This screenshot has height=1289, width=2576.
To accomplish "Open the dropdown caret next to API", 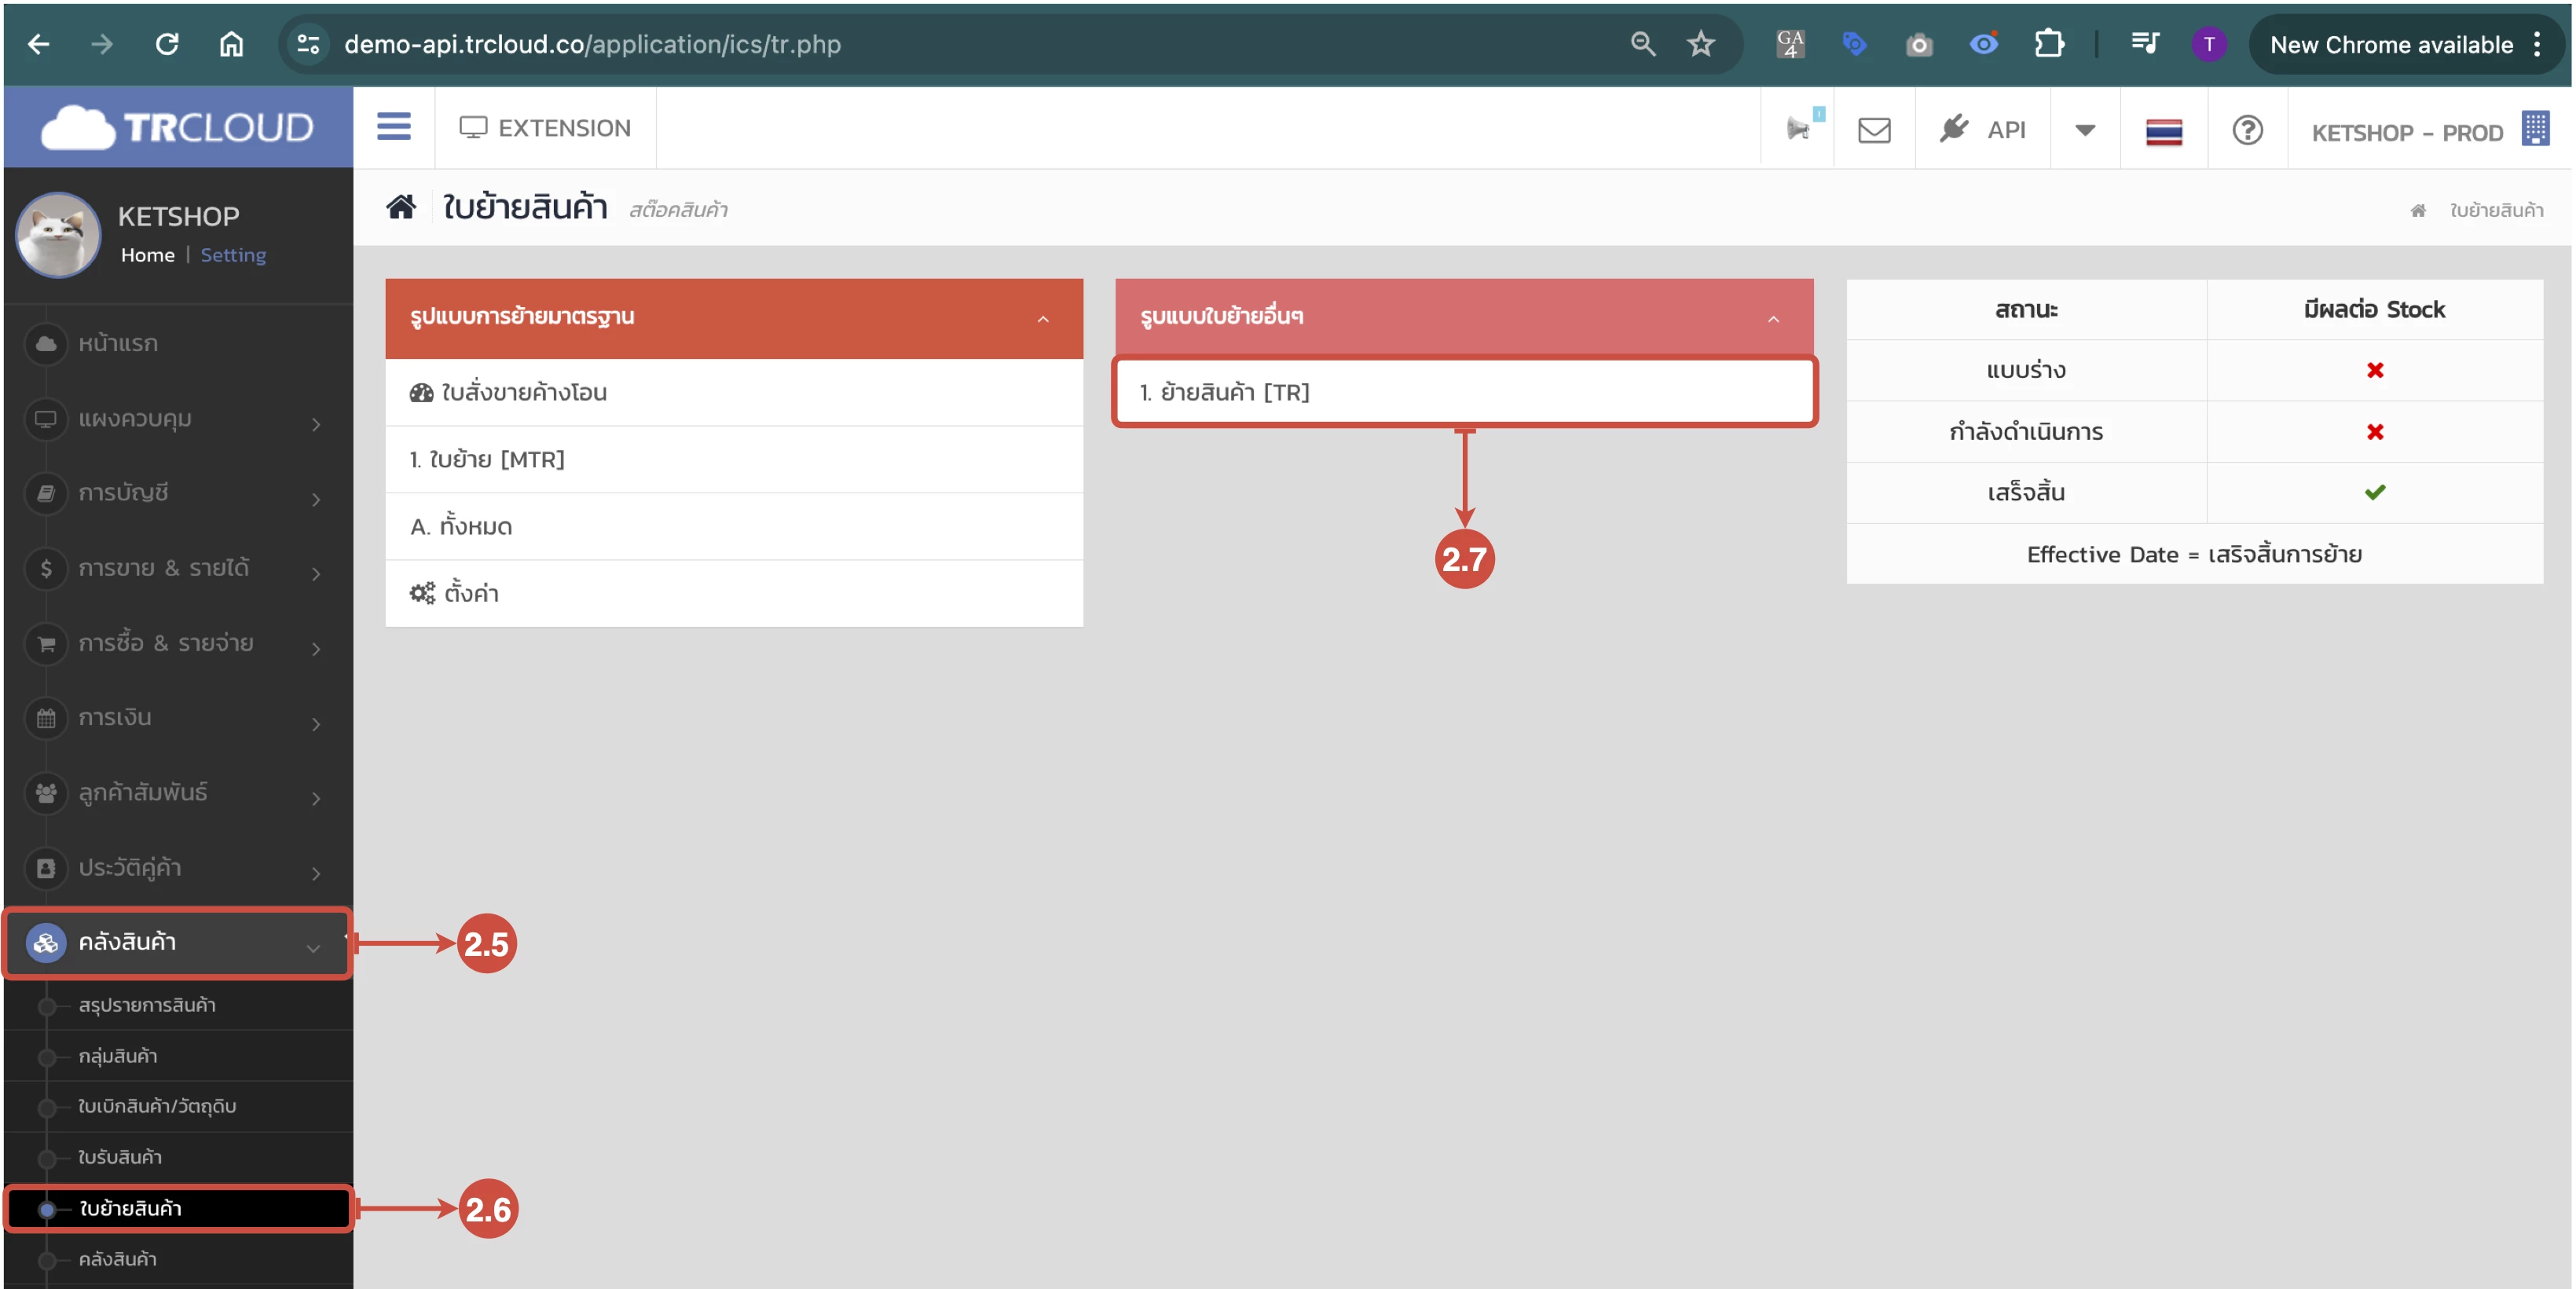I will coord(2084,130).
